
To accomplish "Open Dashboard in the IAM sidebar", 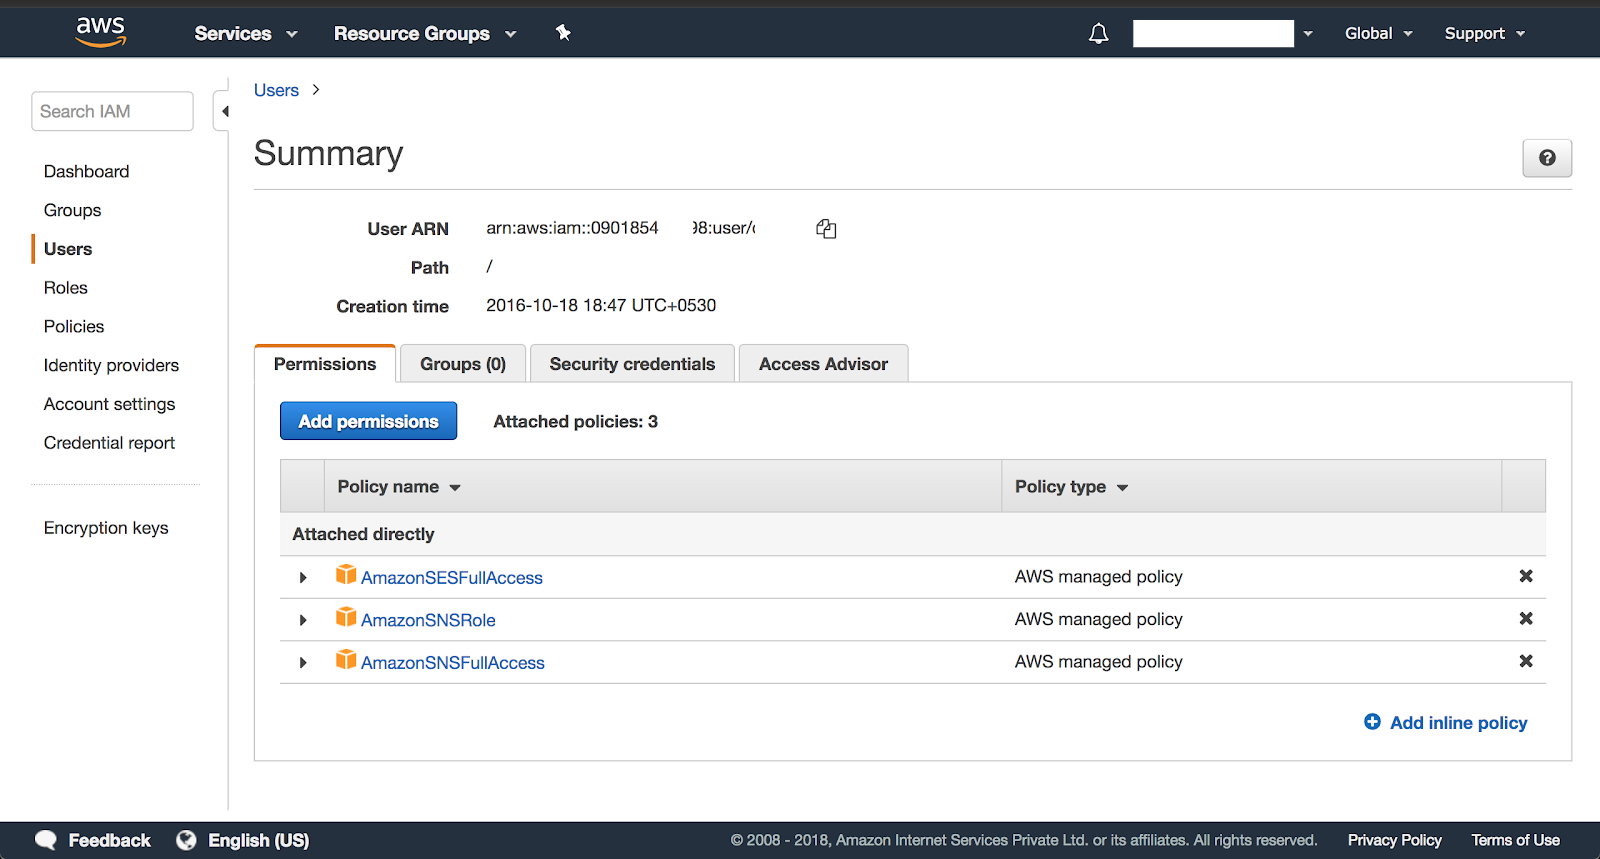I will point(86,172).
